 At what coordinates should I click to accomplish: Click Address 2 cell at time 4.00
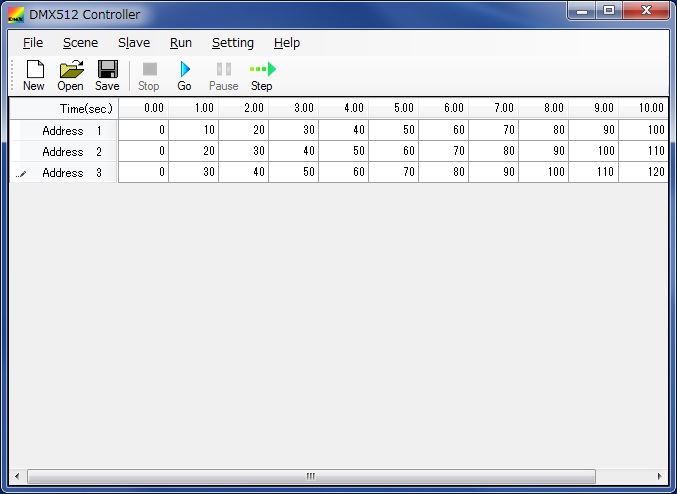pyautogui.click(x=344, y=151)
